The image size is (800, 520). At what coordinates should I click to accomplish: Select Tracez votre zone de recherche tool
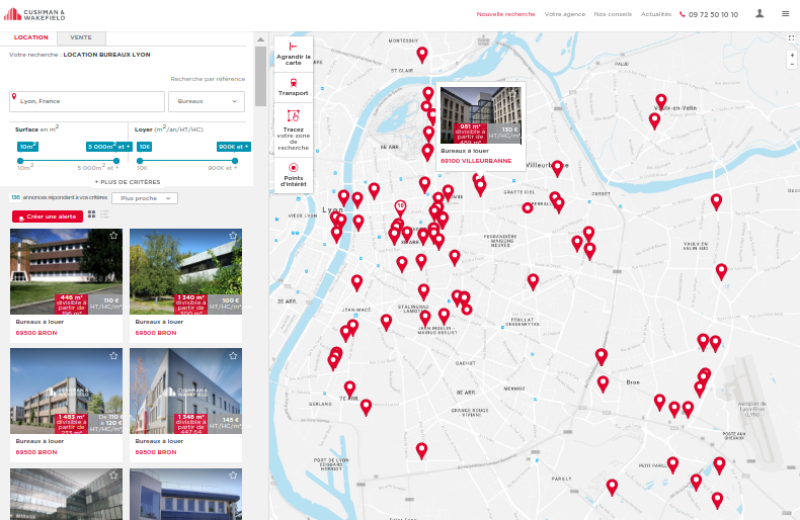click(x=293, y=131)
